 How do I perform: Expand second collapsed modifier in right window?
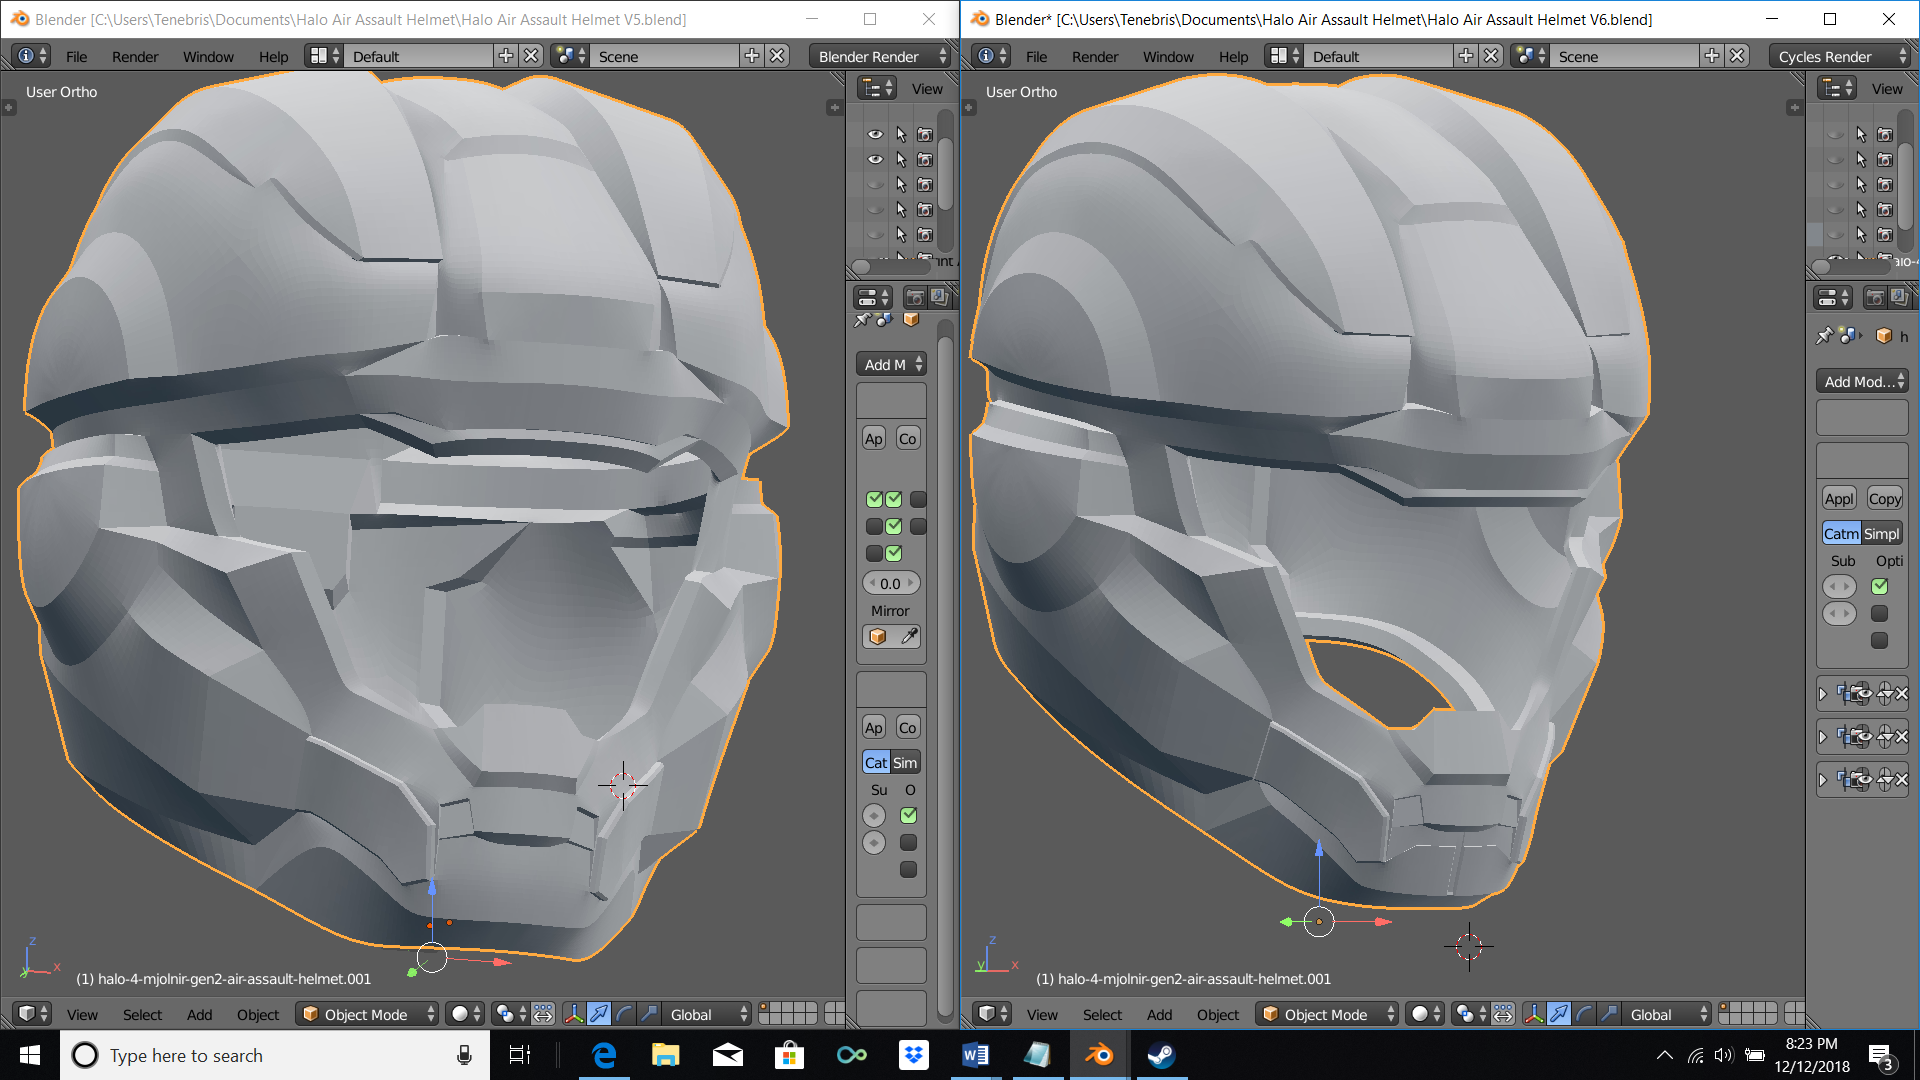tap(1822, 736)
